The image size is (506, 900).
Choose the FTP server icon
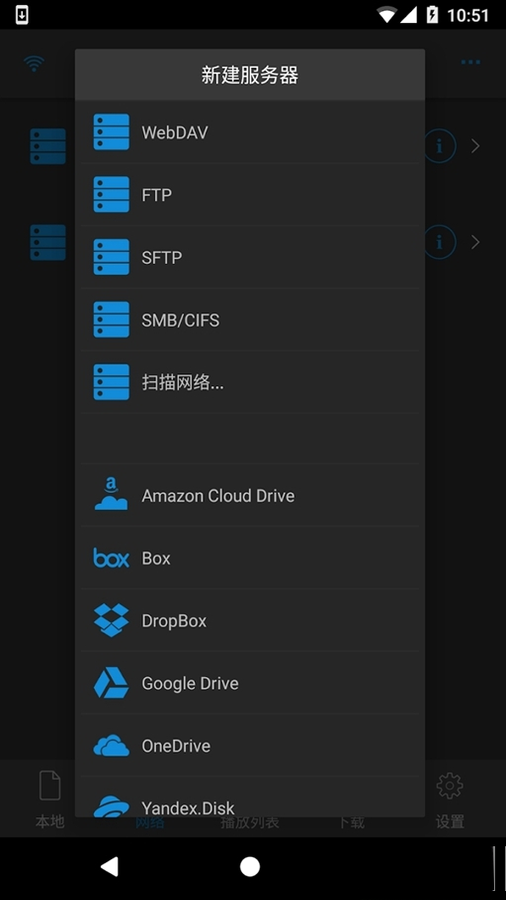coord(111,195)
